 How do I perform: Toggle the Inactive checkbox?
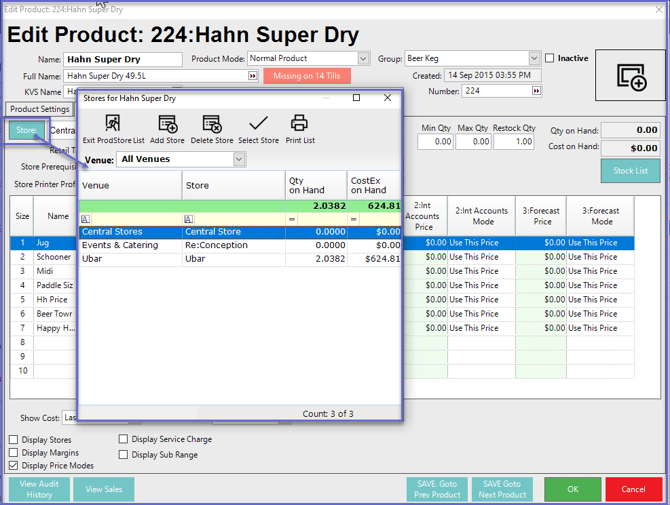550,59
